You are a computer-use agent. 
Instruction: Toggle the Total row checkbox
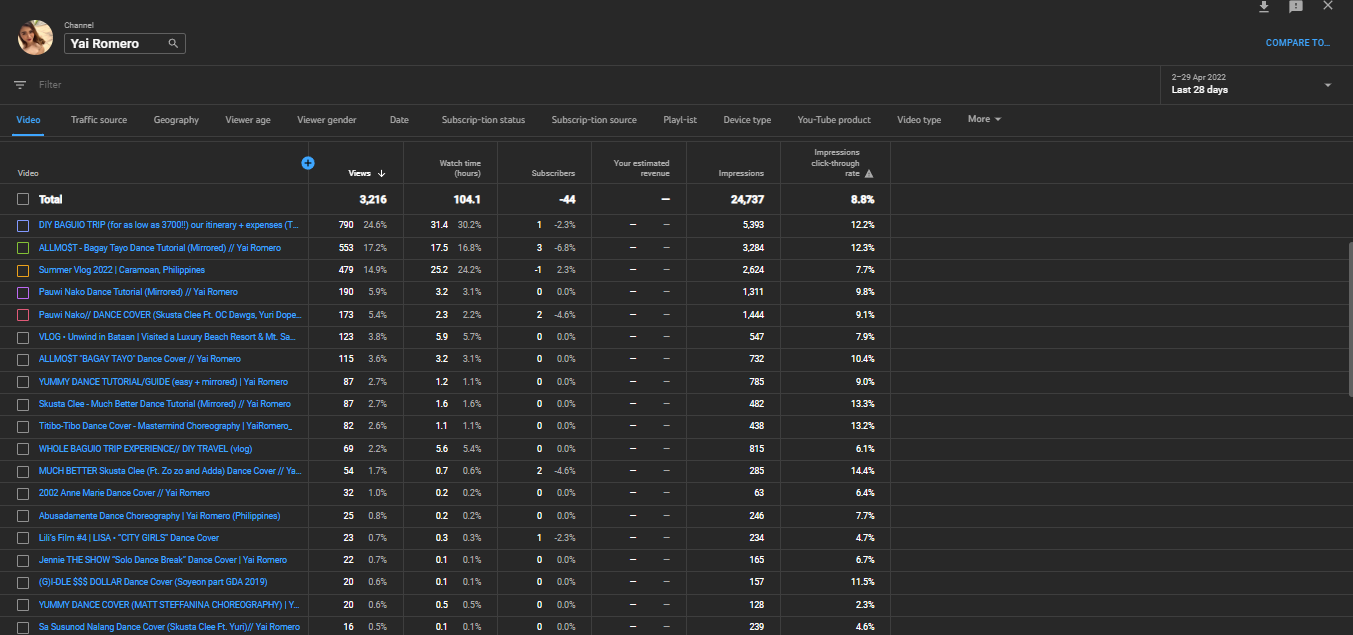(23, 200)
